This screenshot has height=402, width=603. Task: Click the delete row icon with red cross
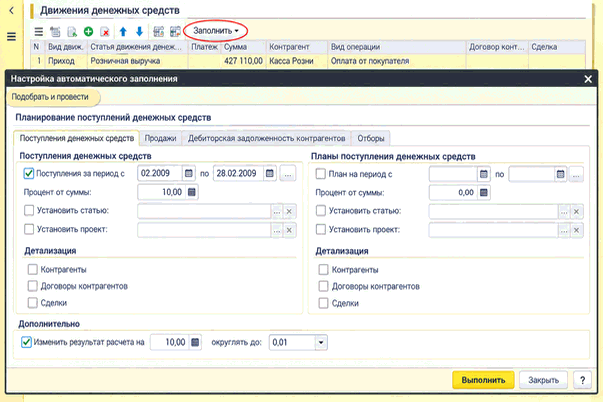tap(105, 32)
